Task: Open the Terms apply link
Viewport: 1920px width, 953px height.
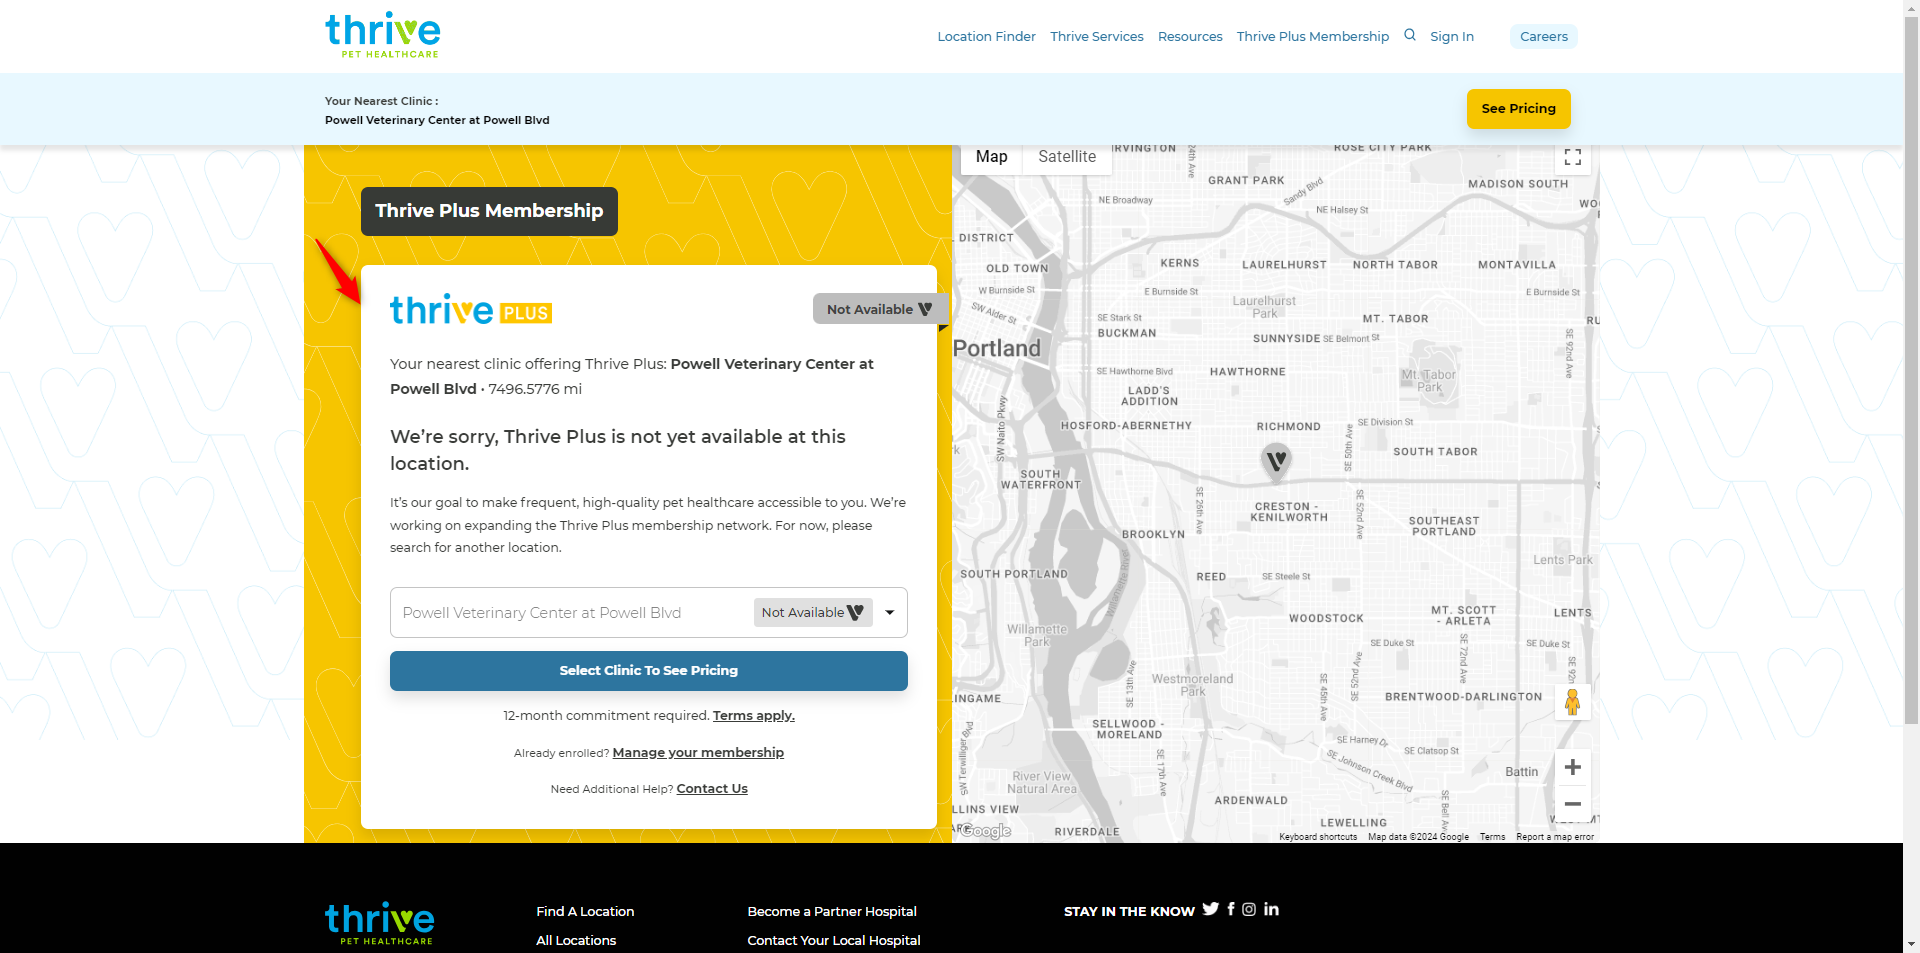Action: point(754,716)
